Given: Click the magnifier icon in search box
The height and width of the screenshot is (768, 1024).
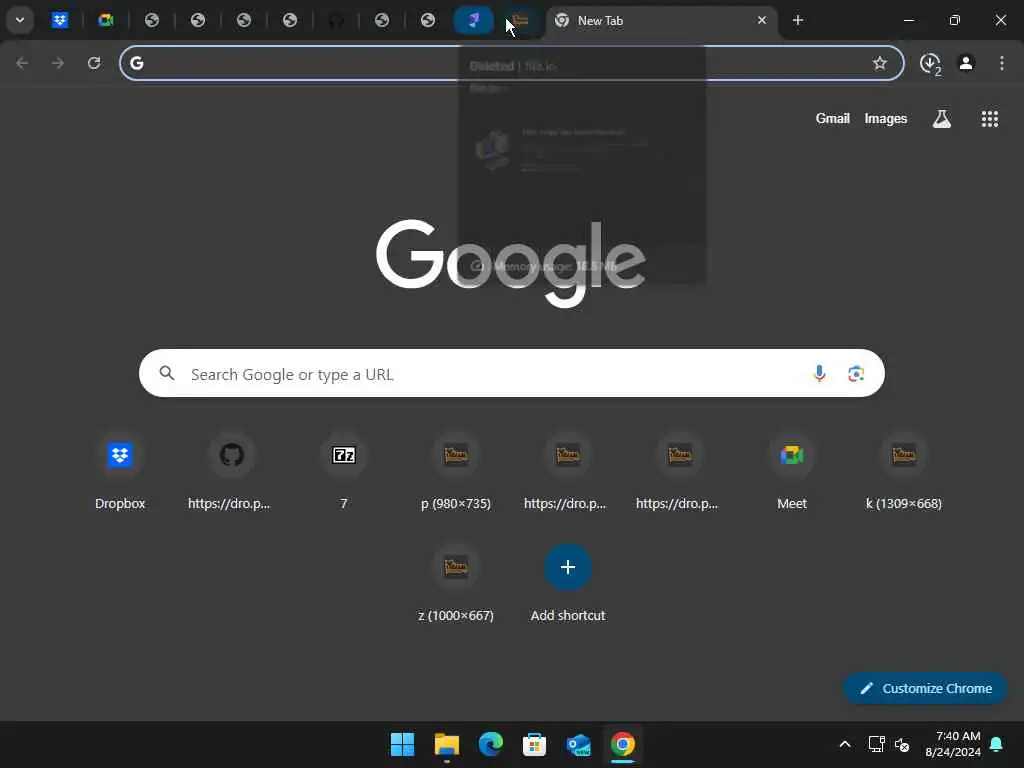Looking at the screenshot, I should point(167,373).
